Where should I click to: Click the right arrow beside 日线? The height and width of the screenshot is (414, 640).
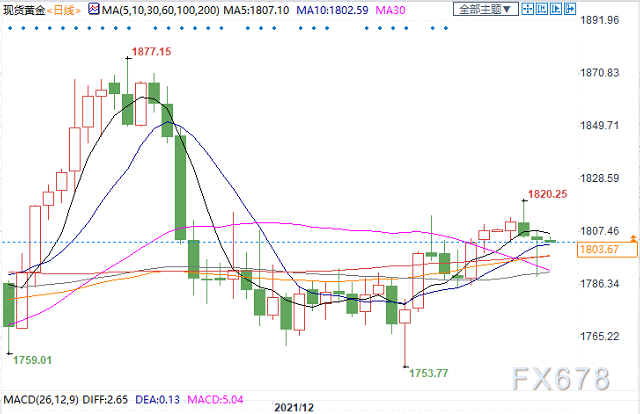tap(78, 11)
